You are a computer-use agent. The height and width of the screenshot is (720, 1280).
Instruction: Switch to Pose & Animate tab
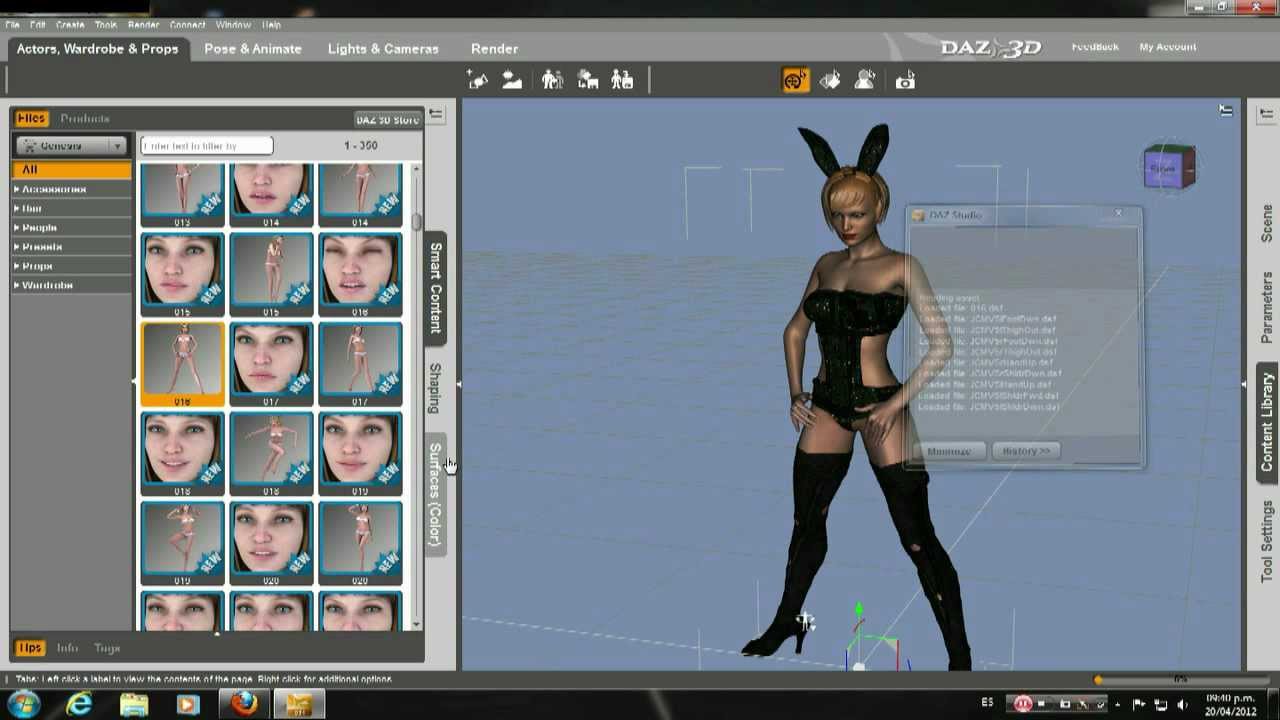(253, 48)
